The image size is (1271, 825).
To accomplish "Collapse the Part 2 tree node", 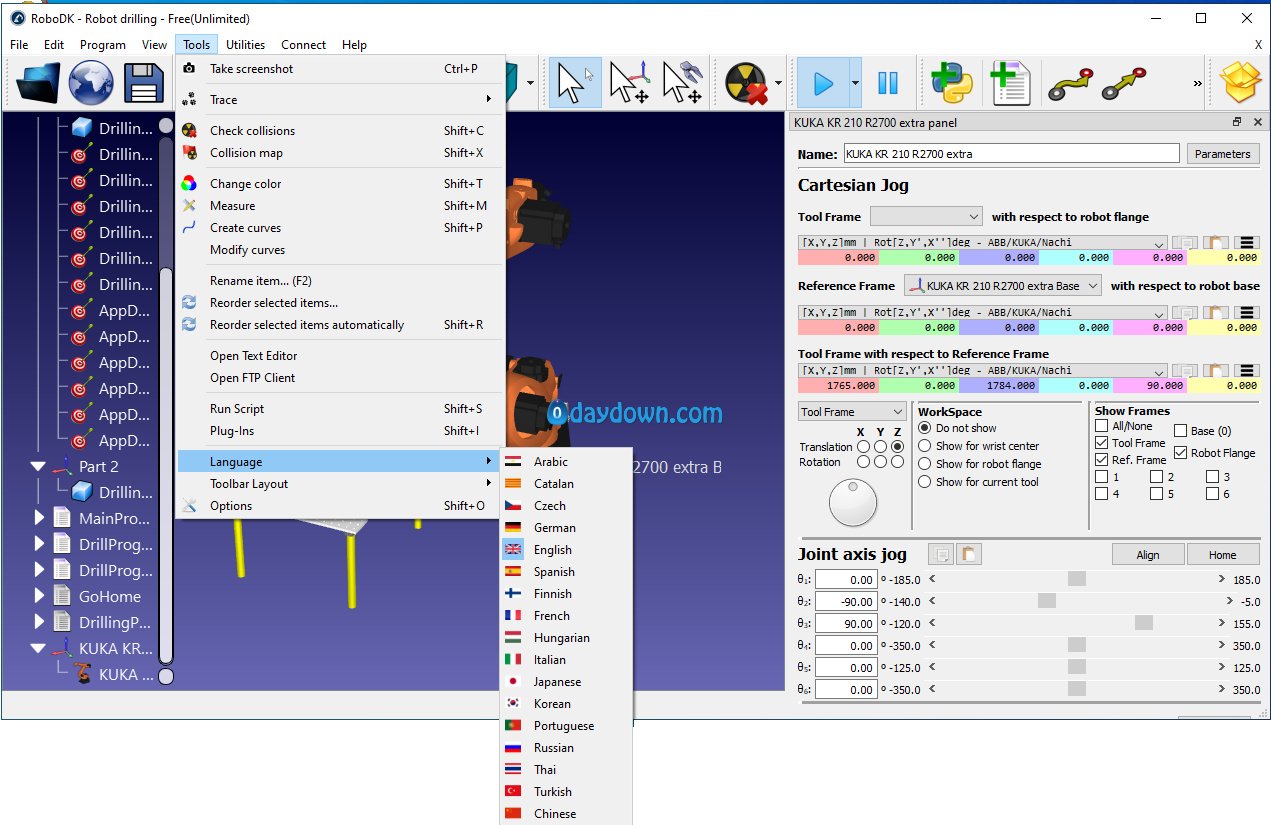I will pos(39,466).
